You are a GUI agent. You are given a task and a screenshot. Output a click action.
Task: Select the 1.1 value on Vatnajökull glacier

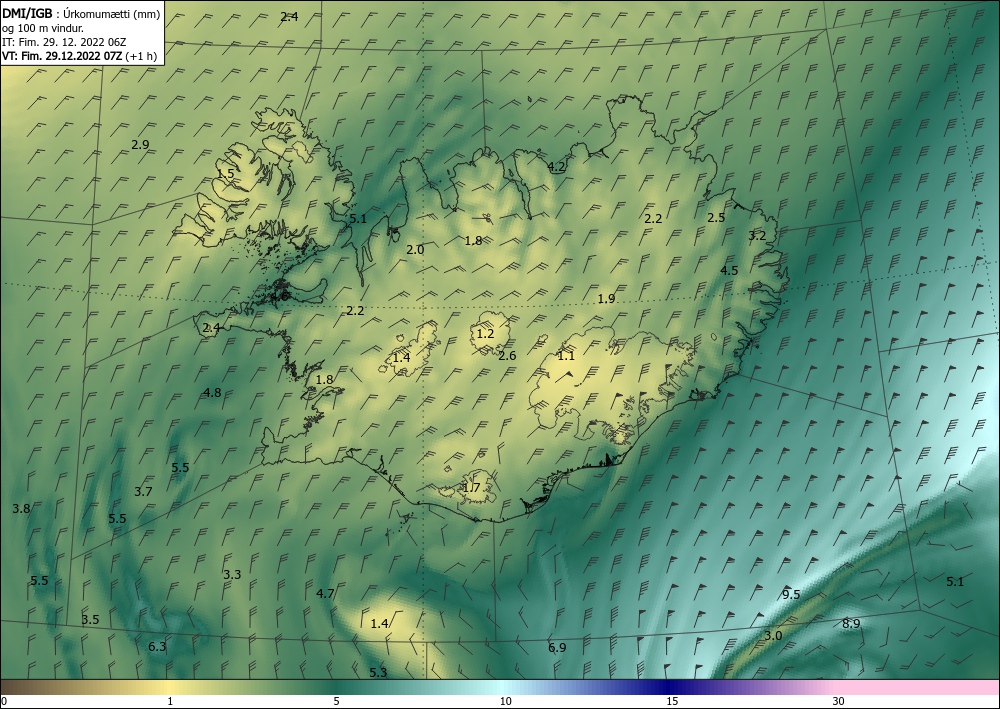pyautogui.click(x=566, y=356)
